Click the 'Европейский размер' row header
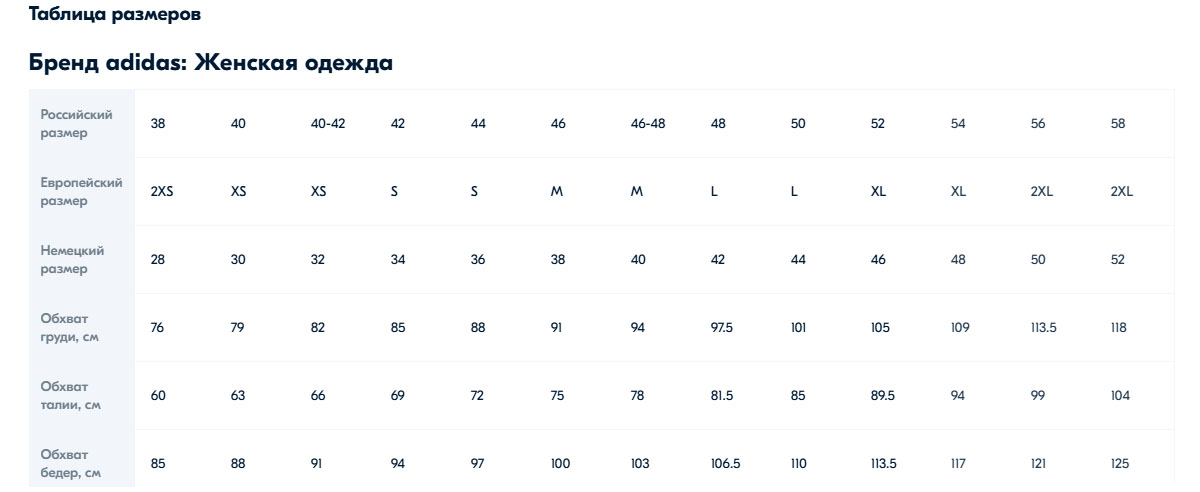The height and width of the screenshot is (492, 1200). click(x=81, y=192)
